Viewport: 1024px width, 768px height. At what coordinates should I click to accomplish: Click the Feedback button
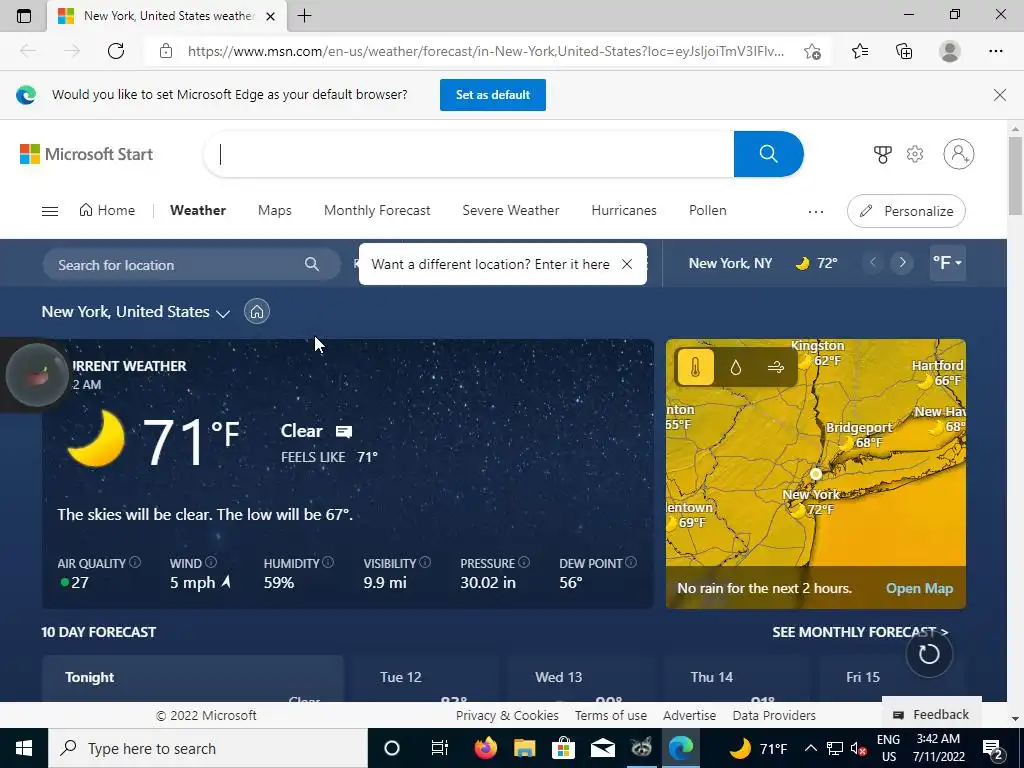coord(932,714)
